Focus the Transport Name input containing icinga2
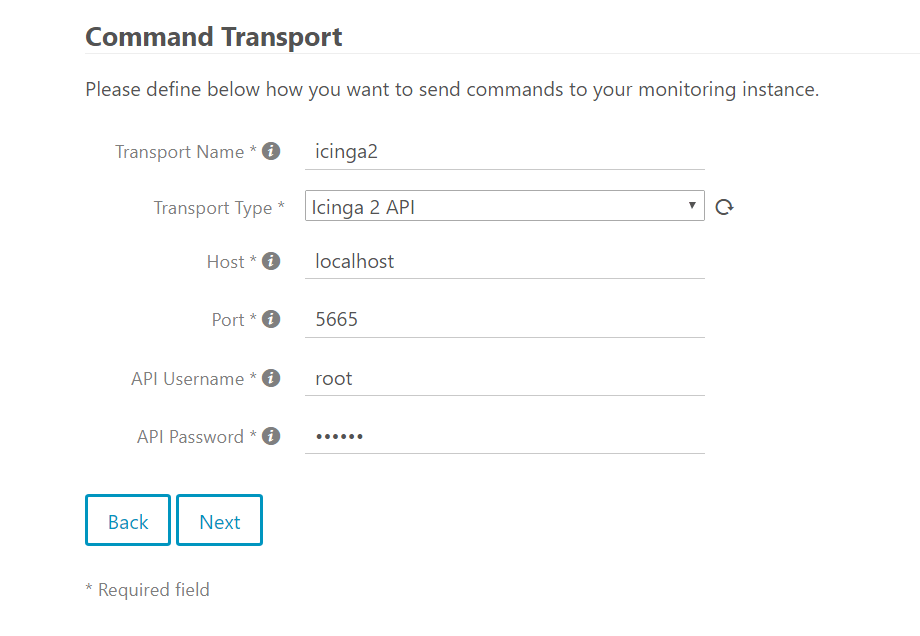This screenshot has height=636, width=920. pyautogui.click(x=504, y=152)
